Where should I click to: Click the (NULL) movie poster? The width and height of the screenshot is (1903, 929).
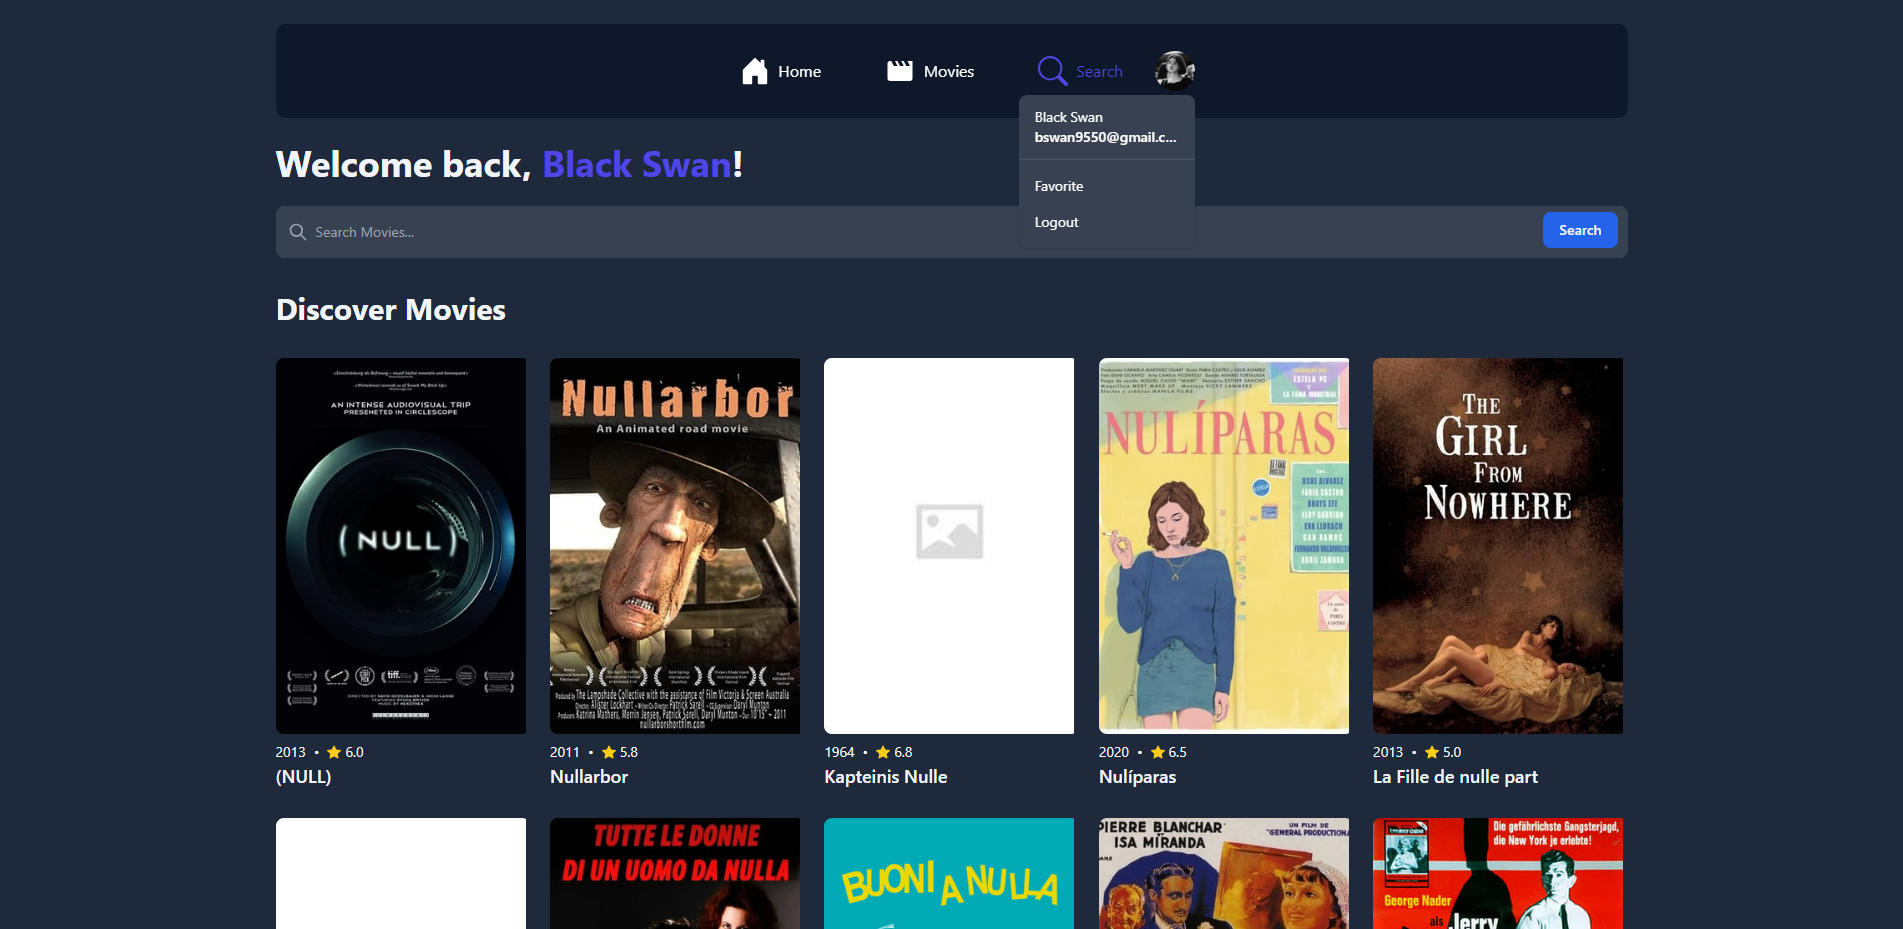401,546
